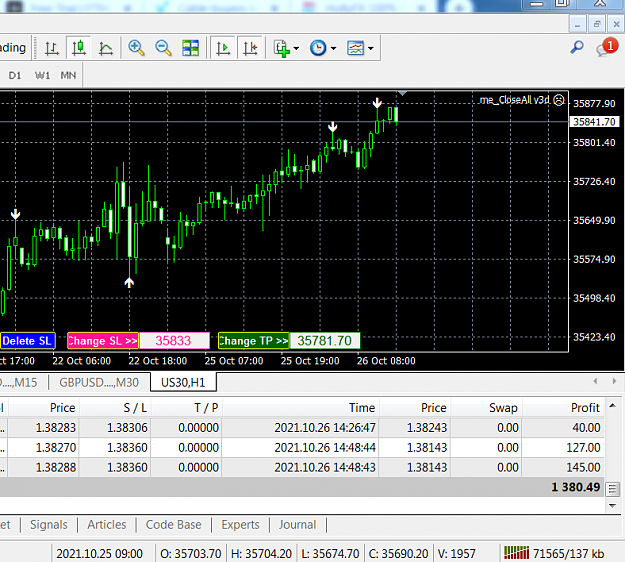Tile windows with the grid icon
Viewport: 625px width, 562px height.
(x=191, y=48)
